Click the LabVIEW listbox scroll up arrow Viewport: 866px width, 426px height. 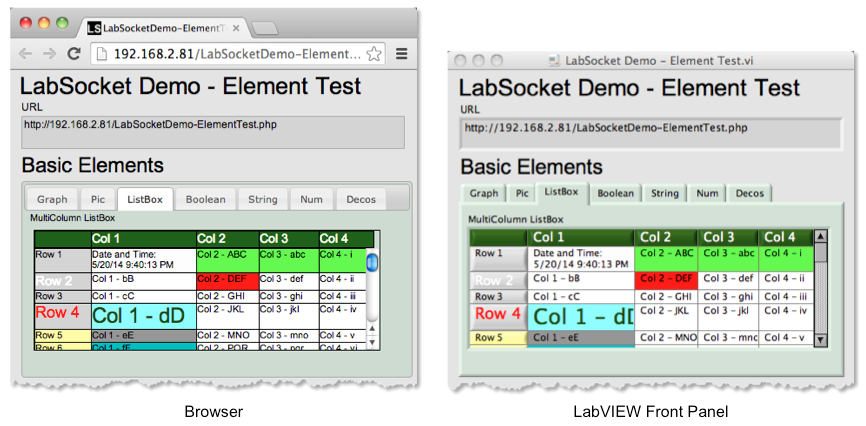coord(821,236)
